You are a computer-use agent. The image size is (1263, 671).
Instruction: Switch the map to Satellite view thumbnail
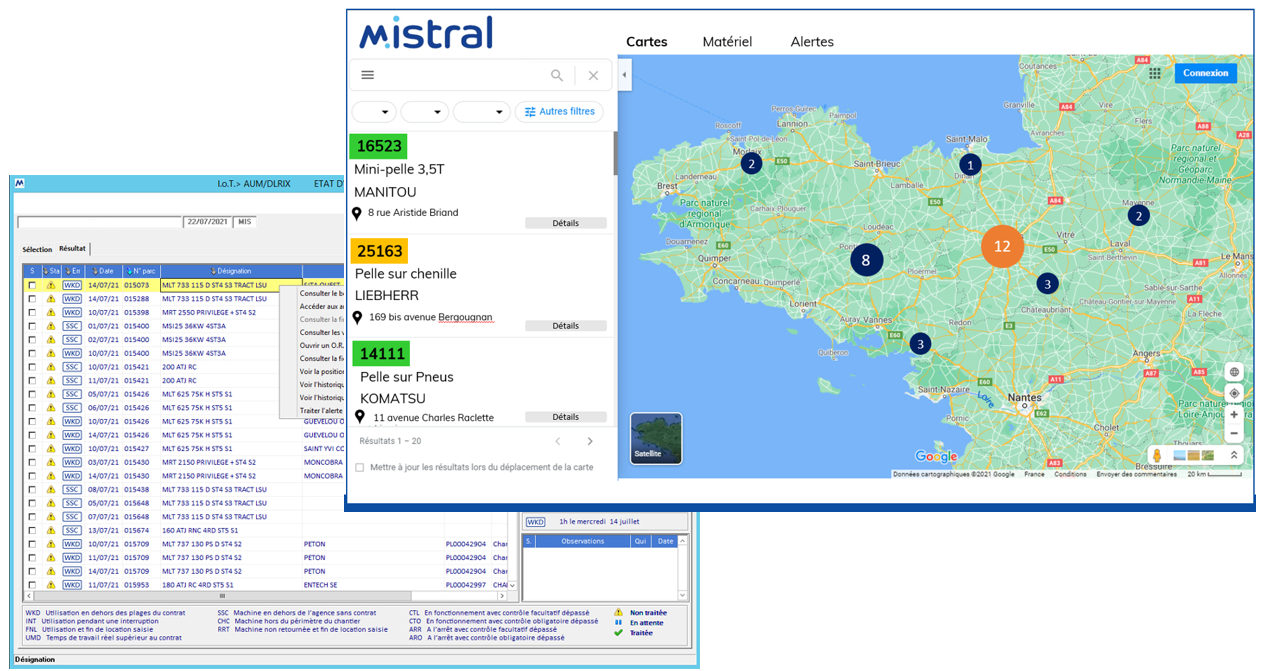point(656,438)
